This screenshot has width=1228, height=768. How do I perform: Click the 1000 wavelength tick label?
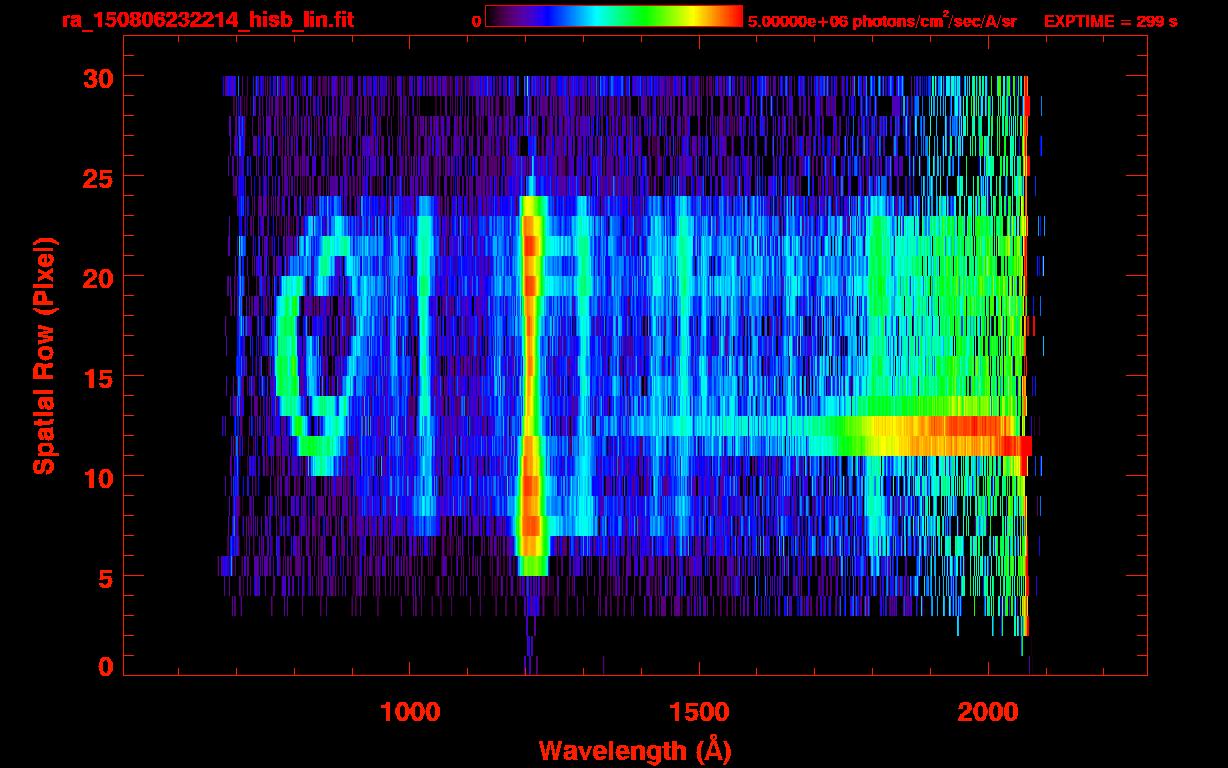tap(410, 712)
